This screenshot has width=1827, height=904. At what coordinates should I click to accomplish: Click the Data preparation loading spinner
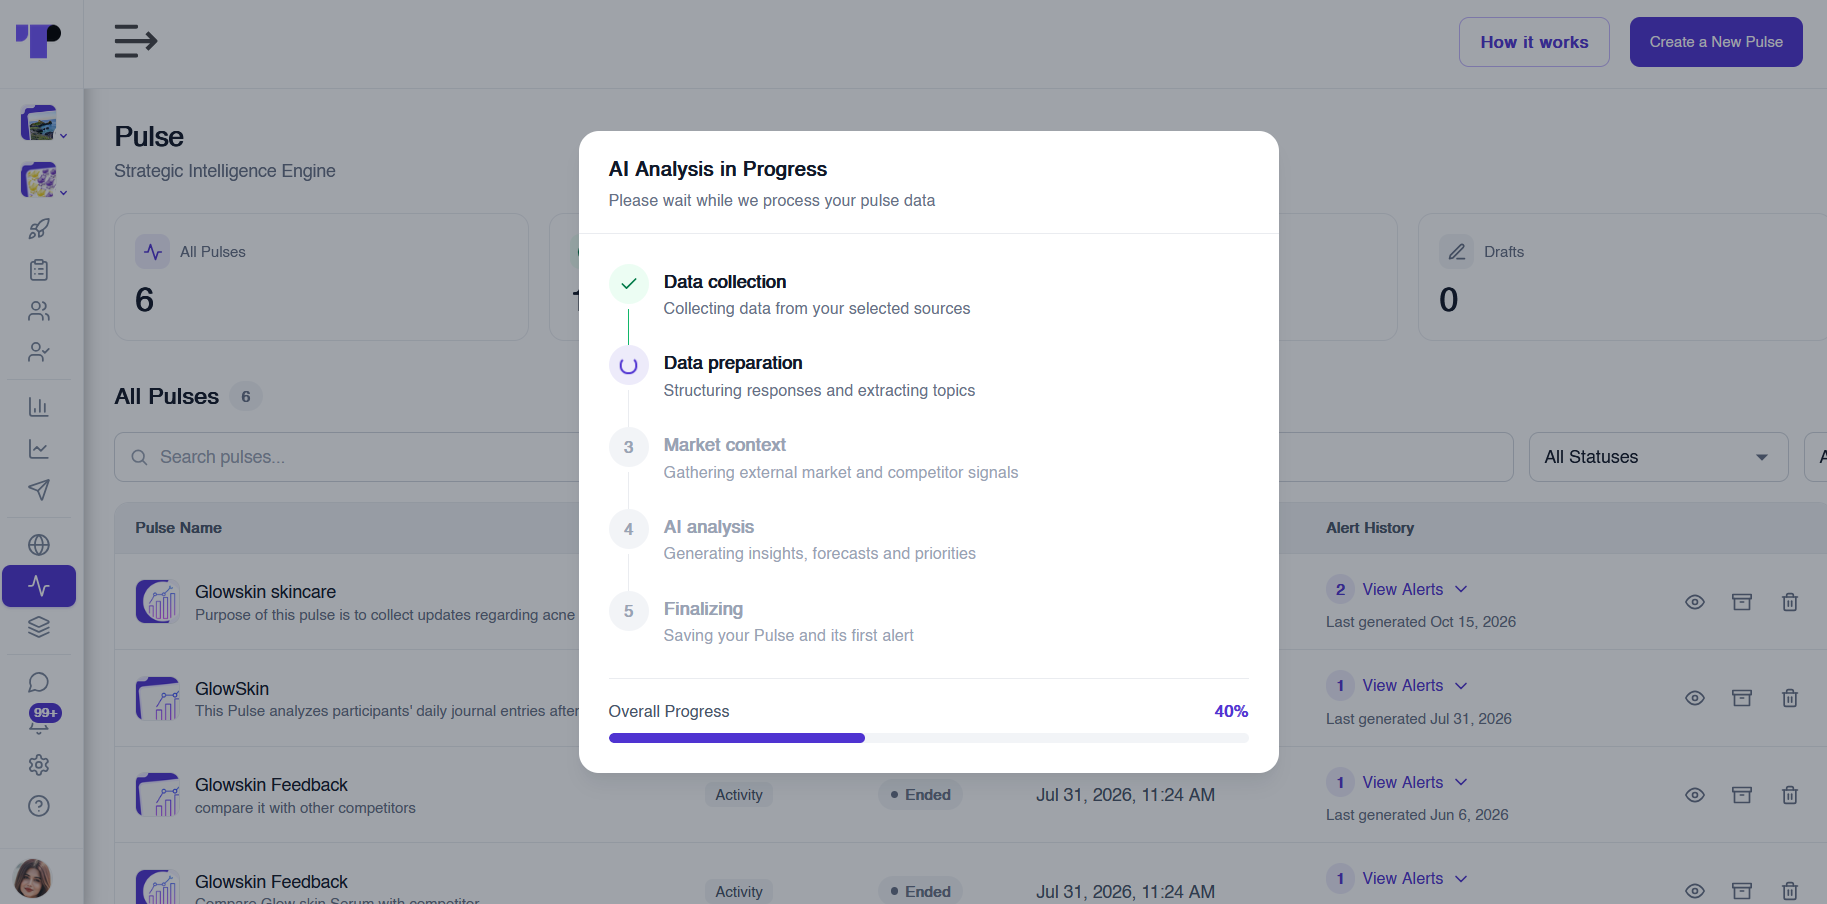click(628, 366)
